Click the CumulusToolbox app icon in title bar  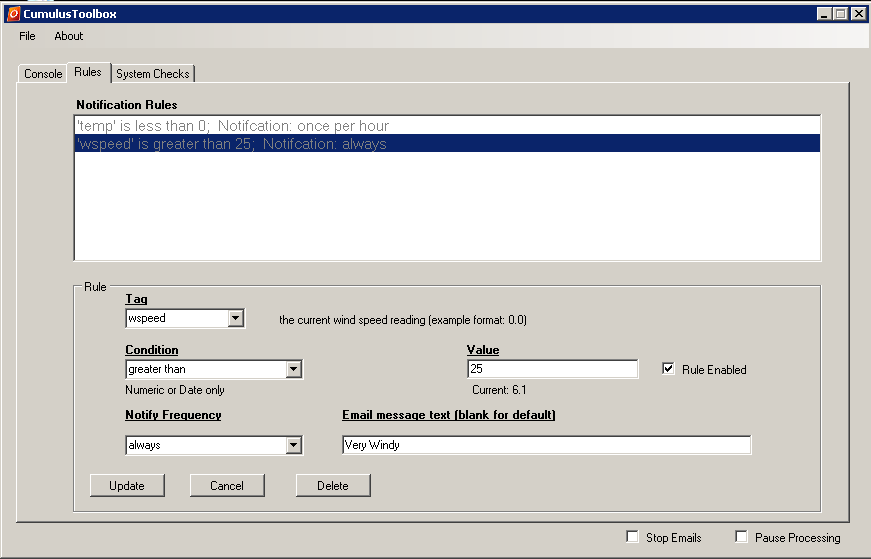[x=13, y=14]
